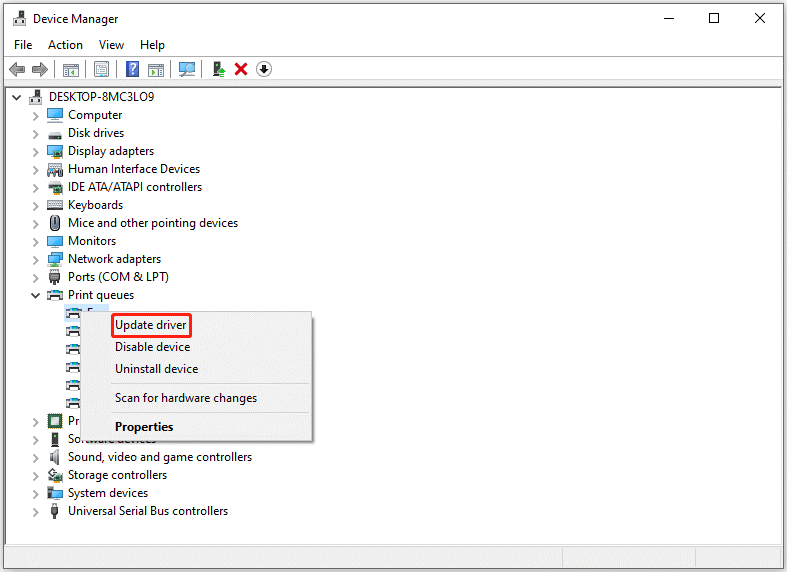The width and height of the screenshot is (787, 572).
Task: Click the Forward arrow toolbar icon
Action: [40, 69]
